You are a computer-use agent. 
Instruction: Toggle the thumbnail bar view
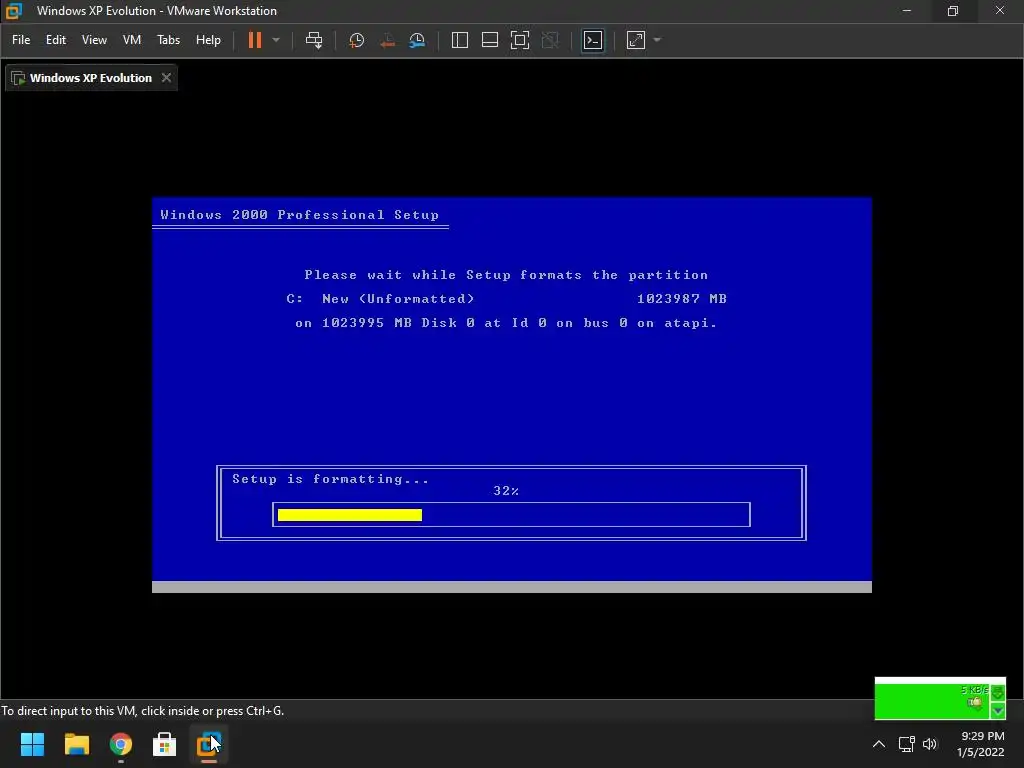[490, 40]
